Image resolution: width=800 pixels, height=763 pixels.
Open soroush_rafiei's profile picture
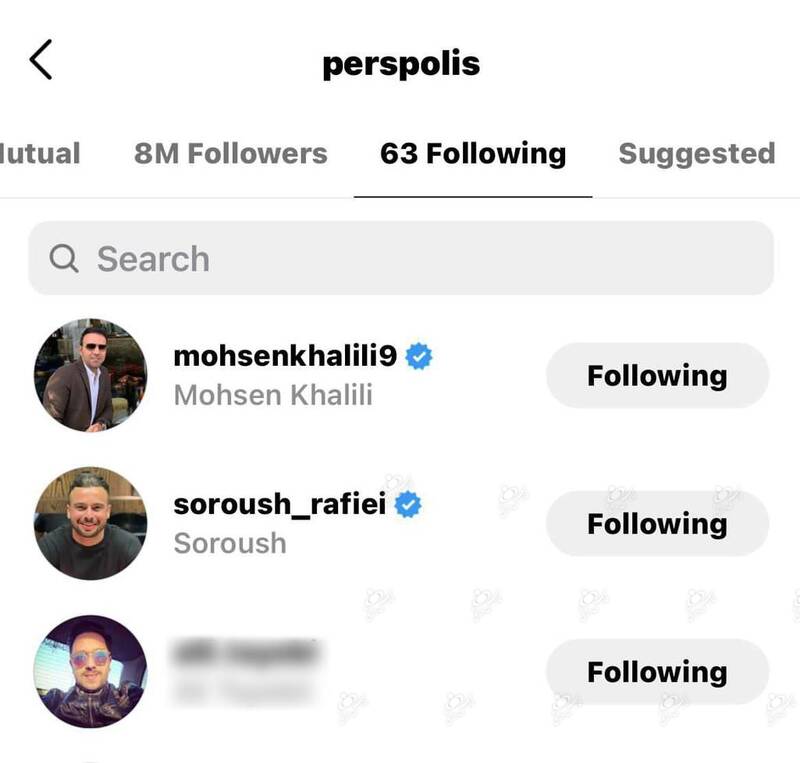pyautogui.click(x=89, y=522)
